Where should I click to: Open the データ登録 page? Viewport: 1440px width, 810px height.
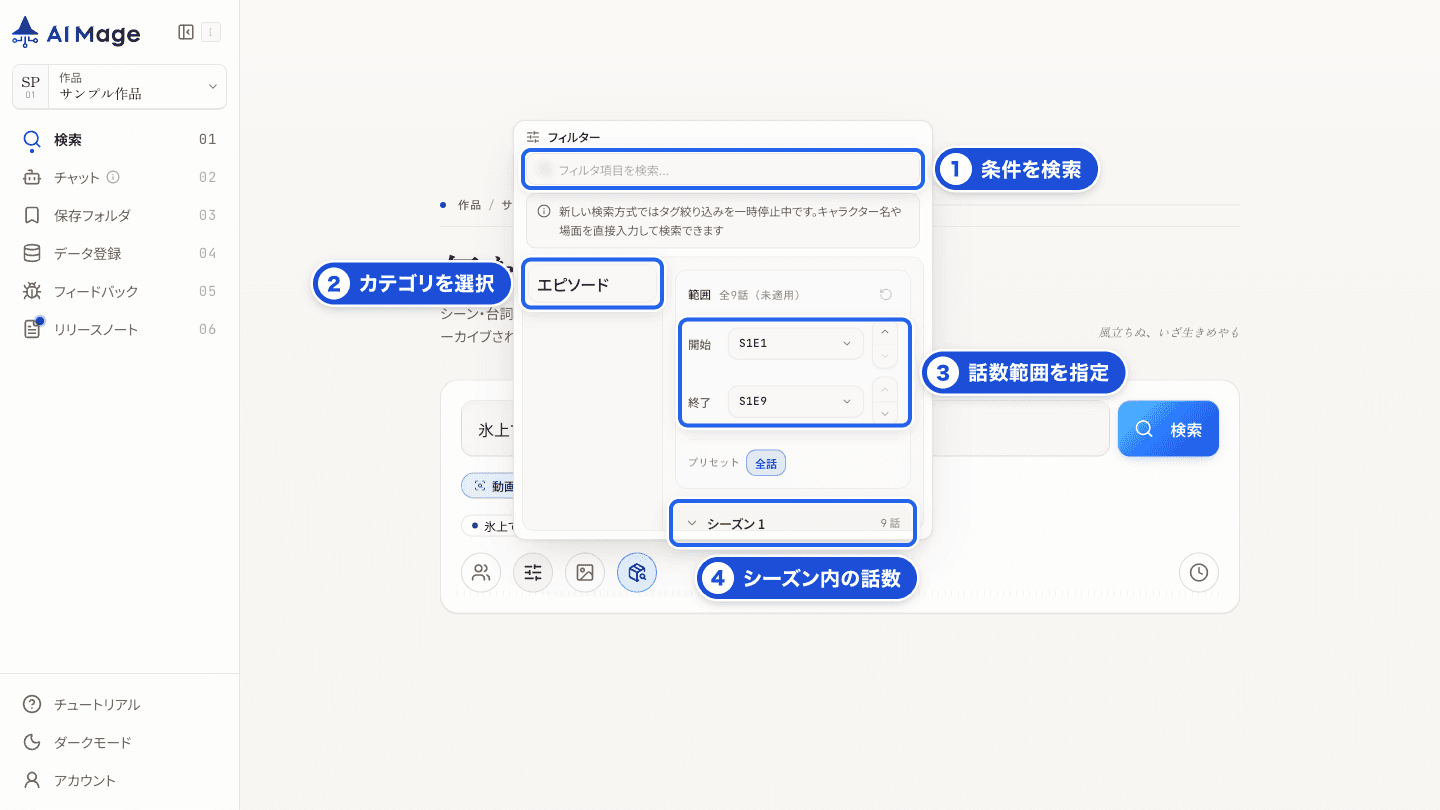pyautogui.click(x=119, y=254)
